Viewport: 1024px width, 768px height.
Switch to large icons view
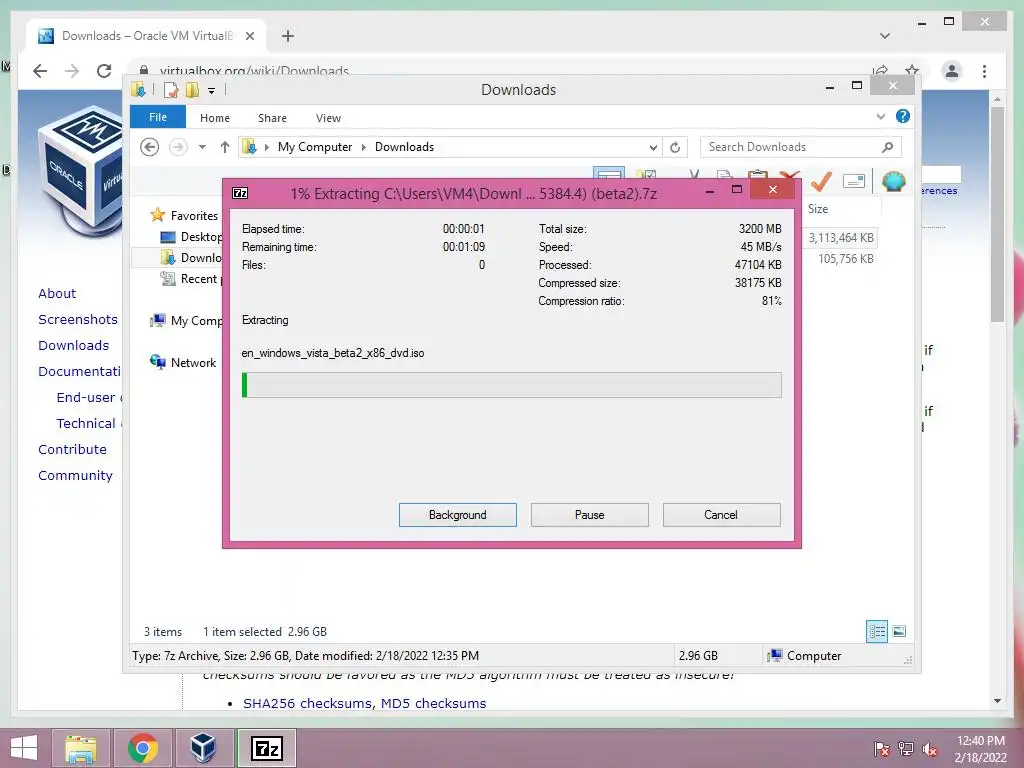coord(899,631)
